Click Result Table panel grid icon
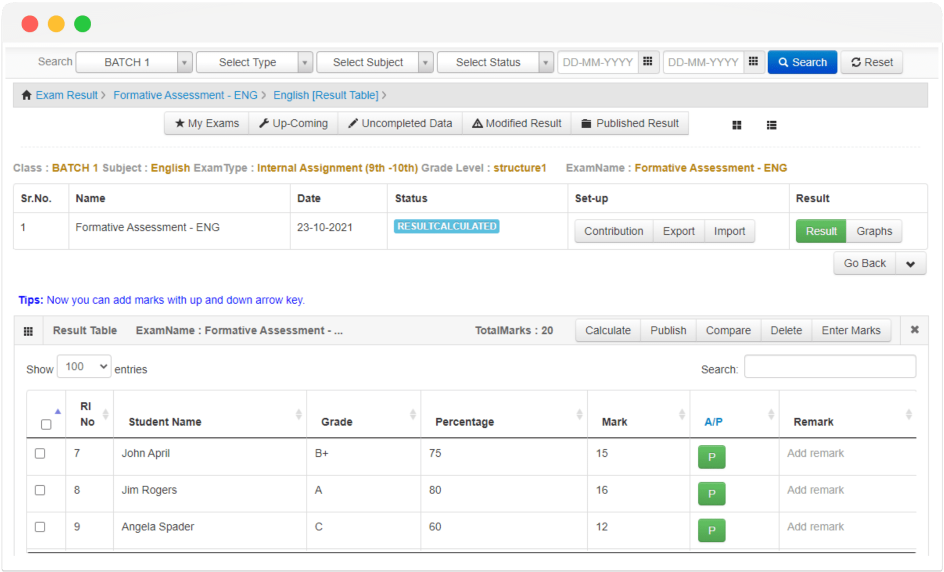Image resolution: width=944 pixels, height=572 pixels. click(28, 331)
